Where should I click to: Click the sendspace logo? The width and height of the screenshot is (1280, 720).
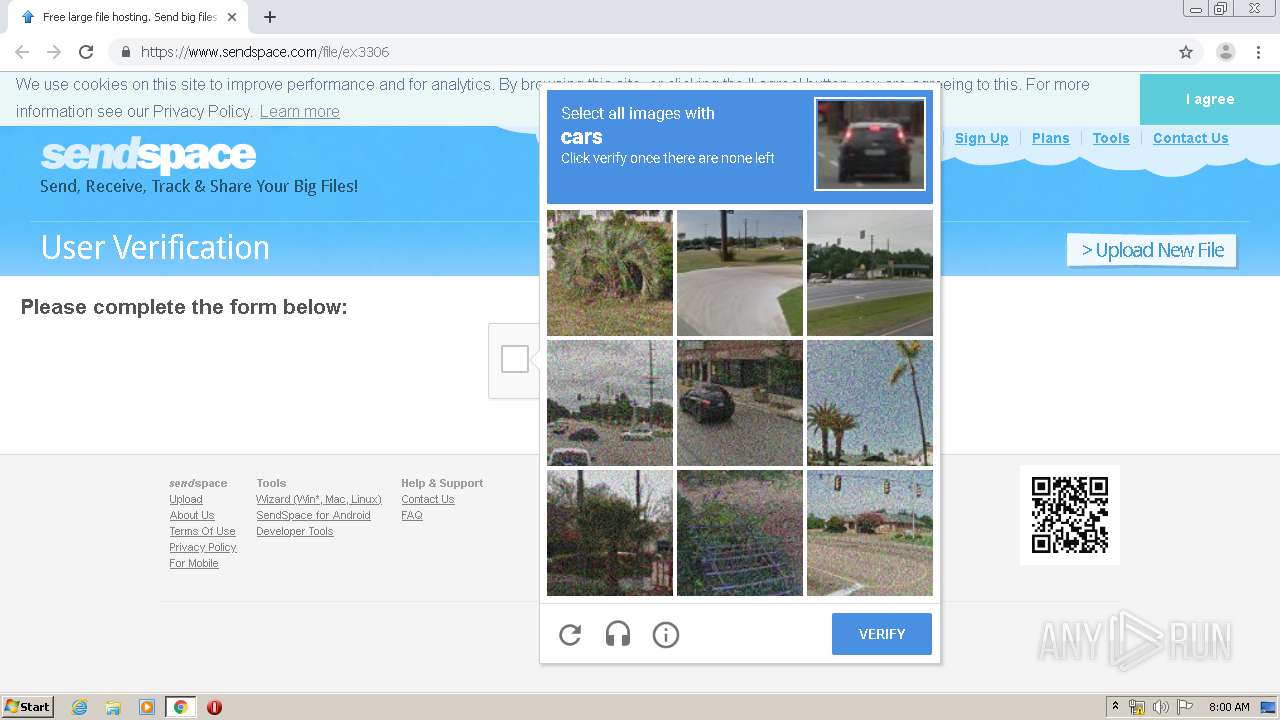pyautogui.click(x=148, y=156)
